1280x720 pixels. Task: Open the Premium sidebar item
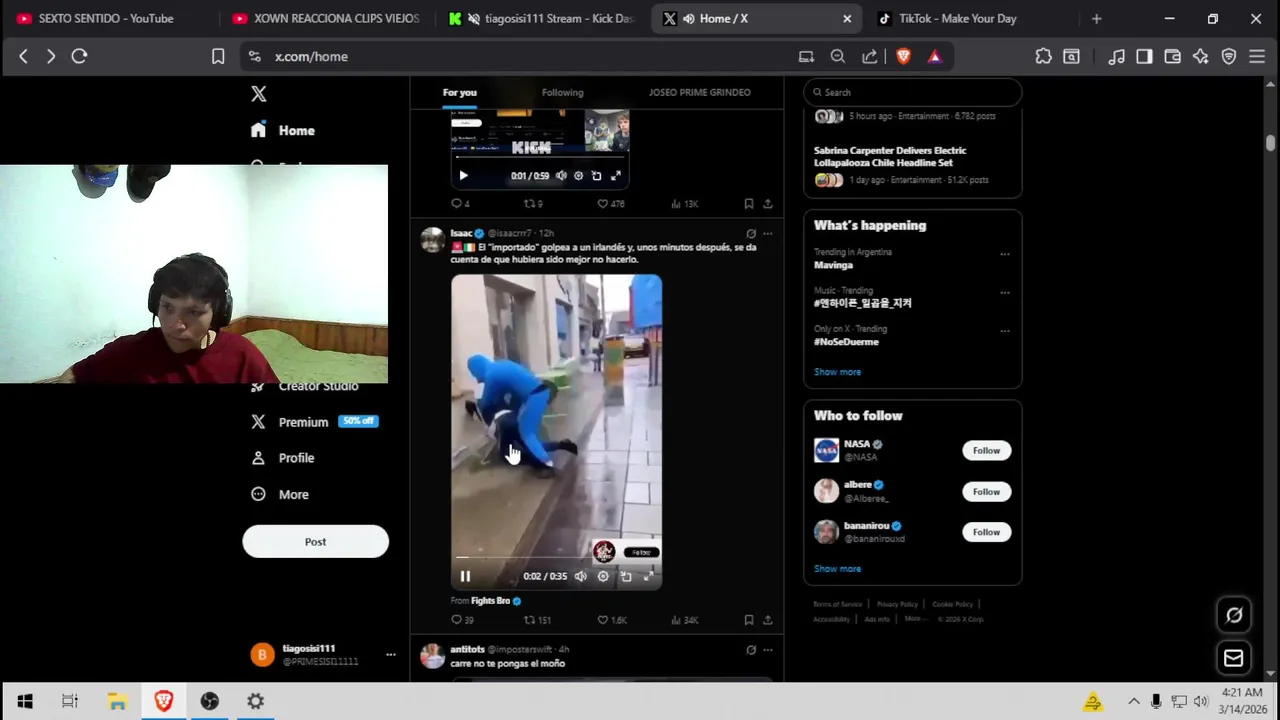[314, 422]
